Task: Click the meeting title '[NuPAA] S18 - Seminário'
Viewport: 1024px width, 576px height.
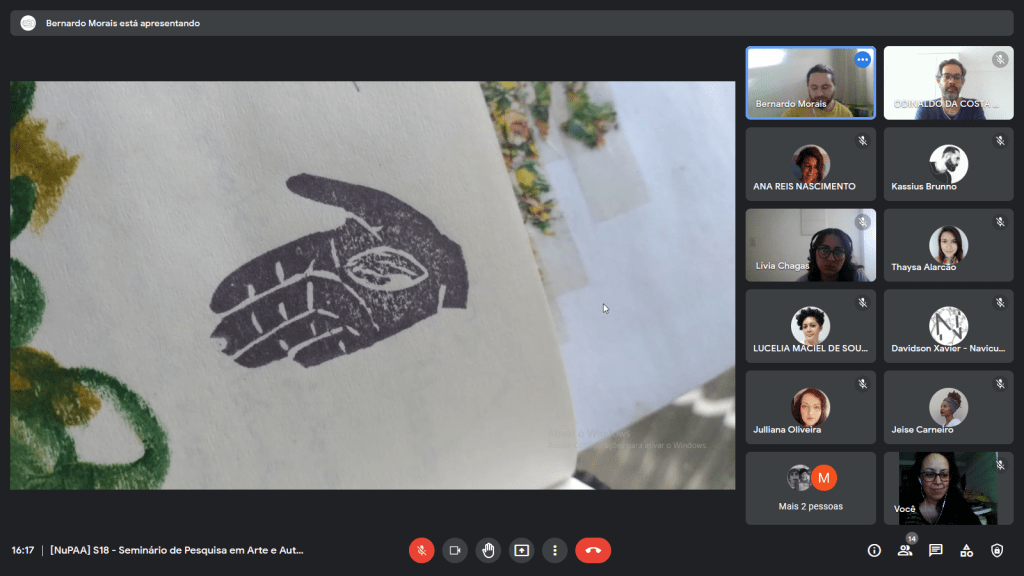Action: tap(176, 550)
